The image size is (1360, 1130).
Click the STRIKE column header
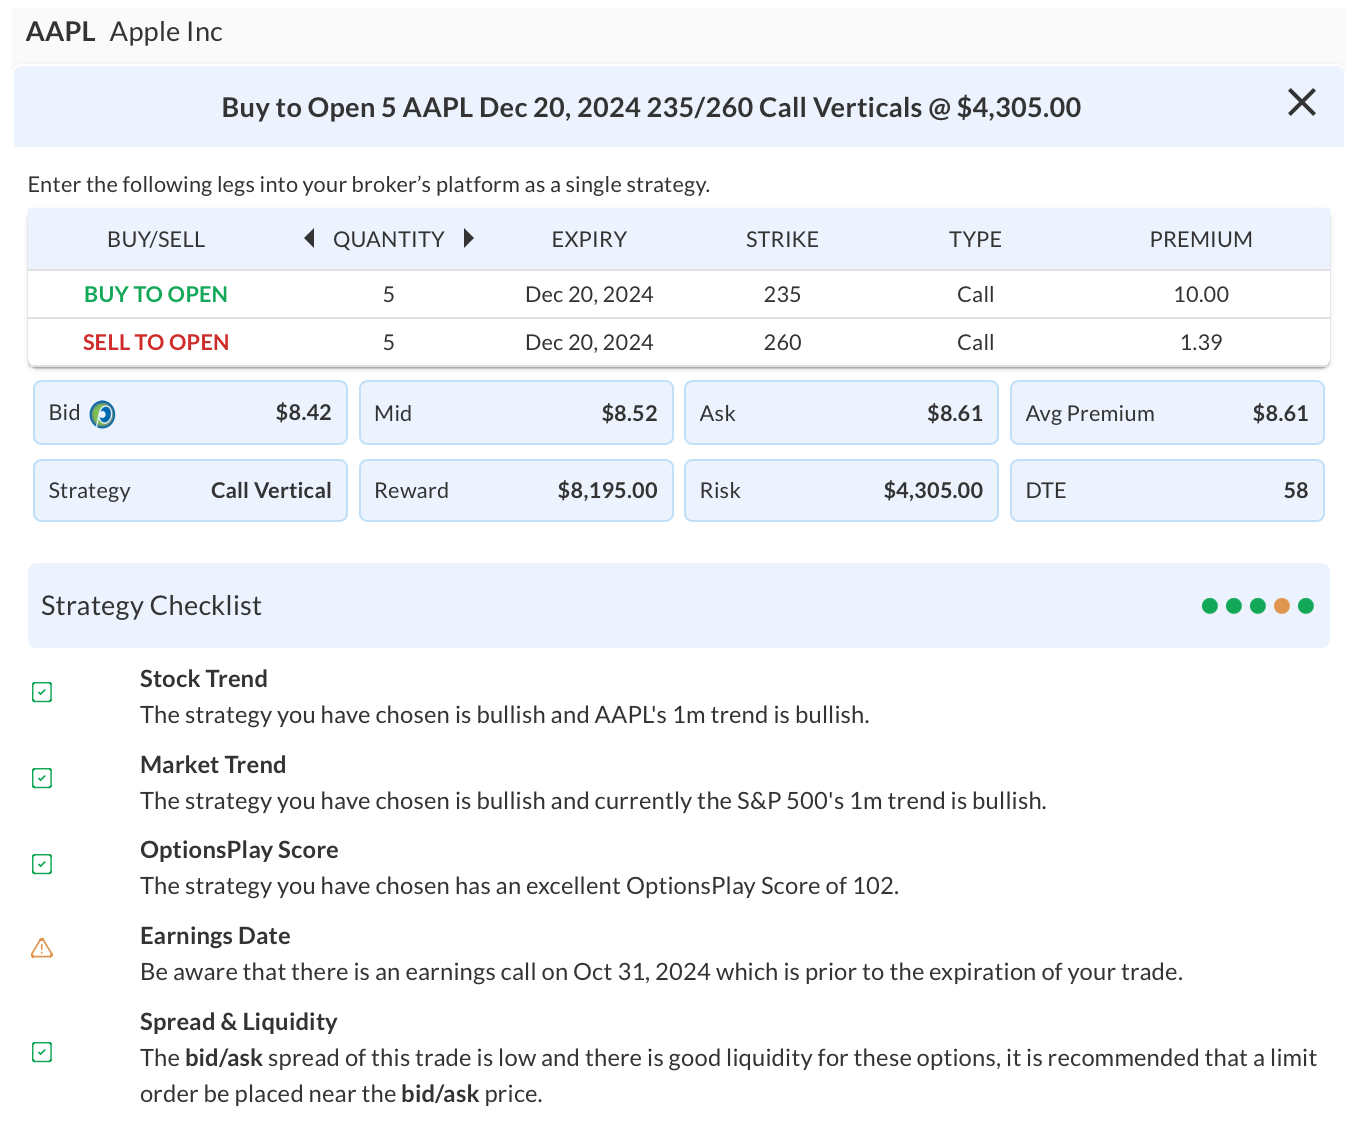coord(782,239)
